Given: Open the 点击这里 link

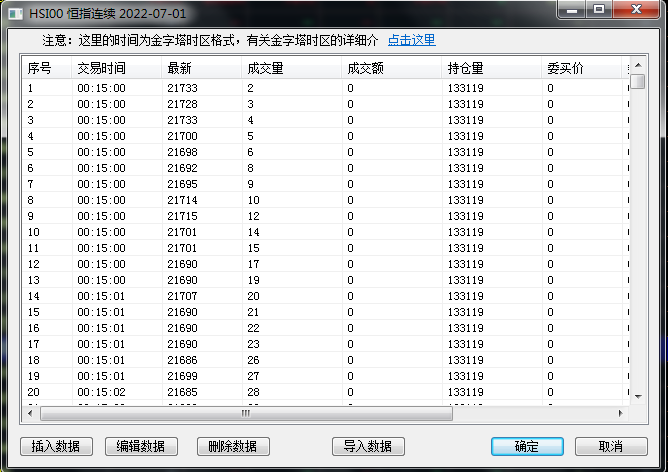Looking at the screenshot, I should [412, 40].
